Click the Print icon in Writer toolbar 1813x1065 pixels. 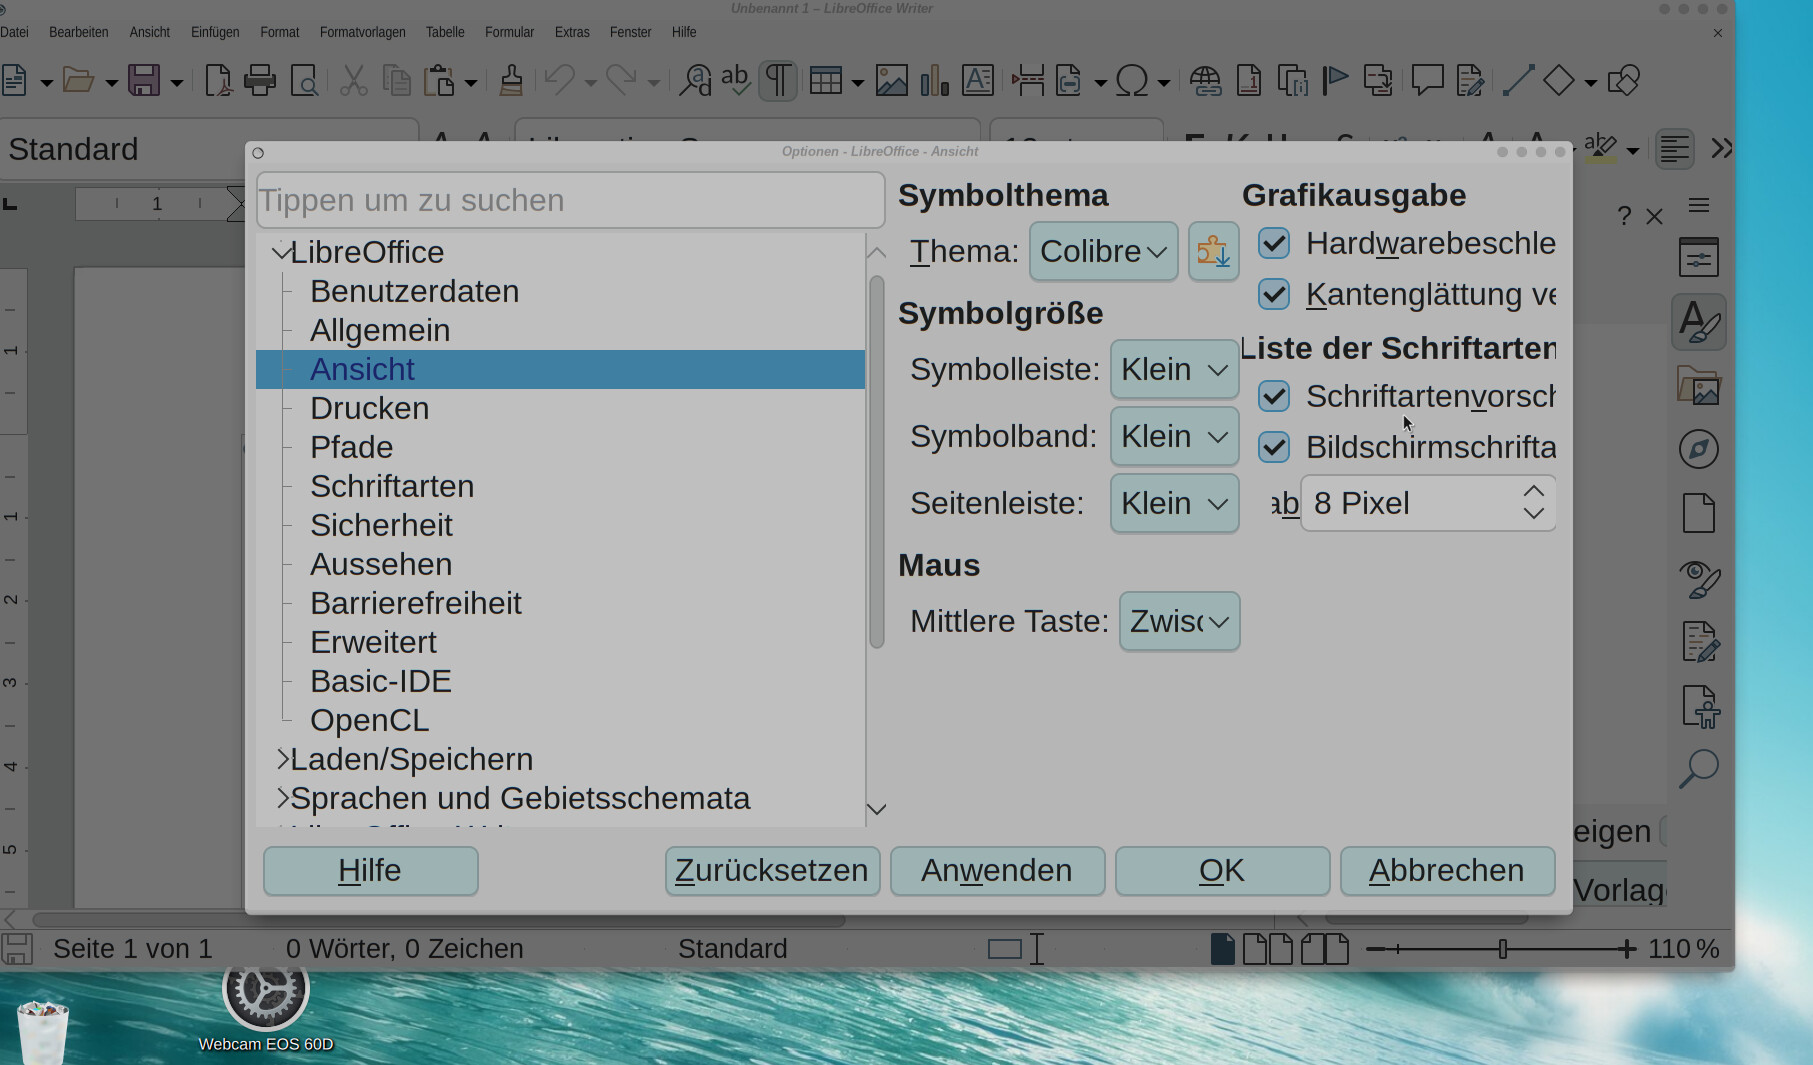[260, 80]
